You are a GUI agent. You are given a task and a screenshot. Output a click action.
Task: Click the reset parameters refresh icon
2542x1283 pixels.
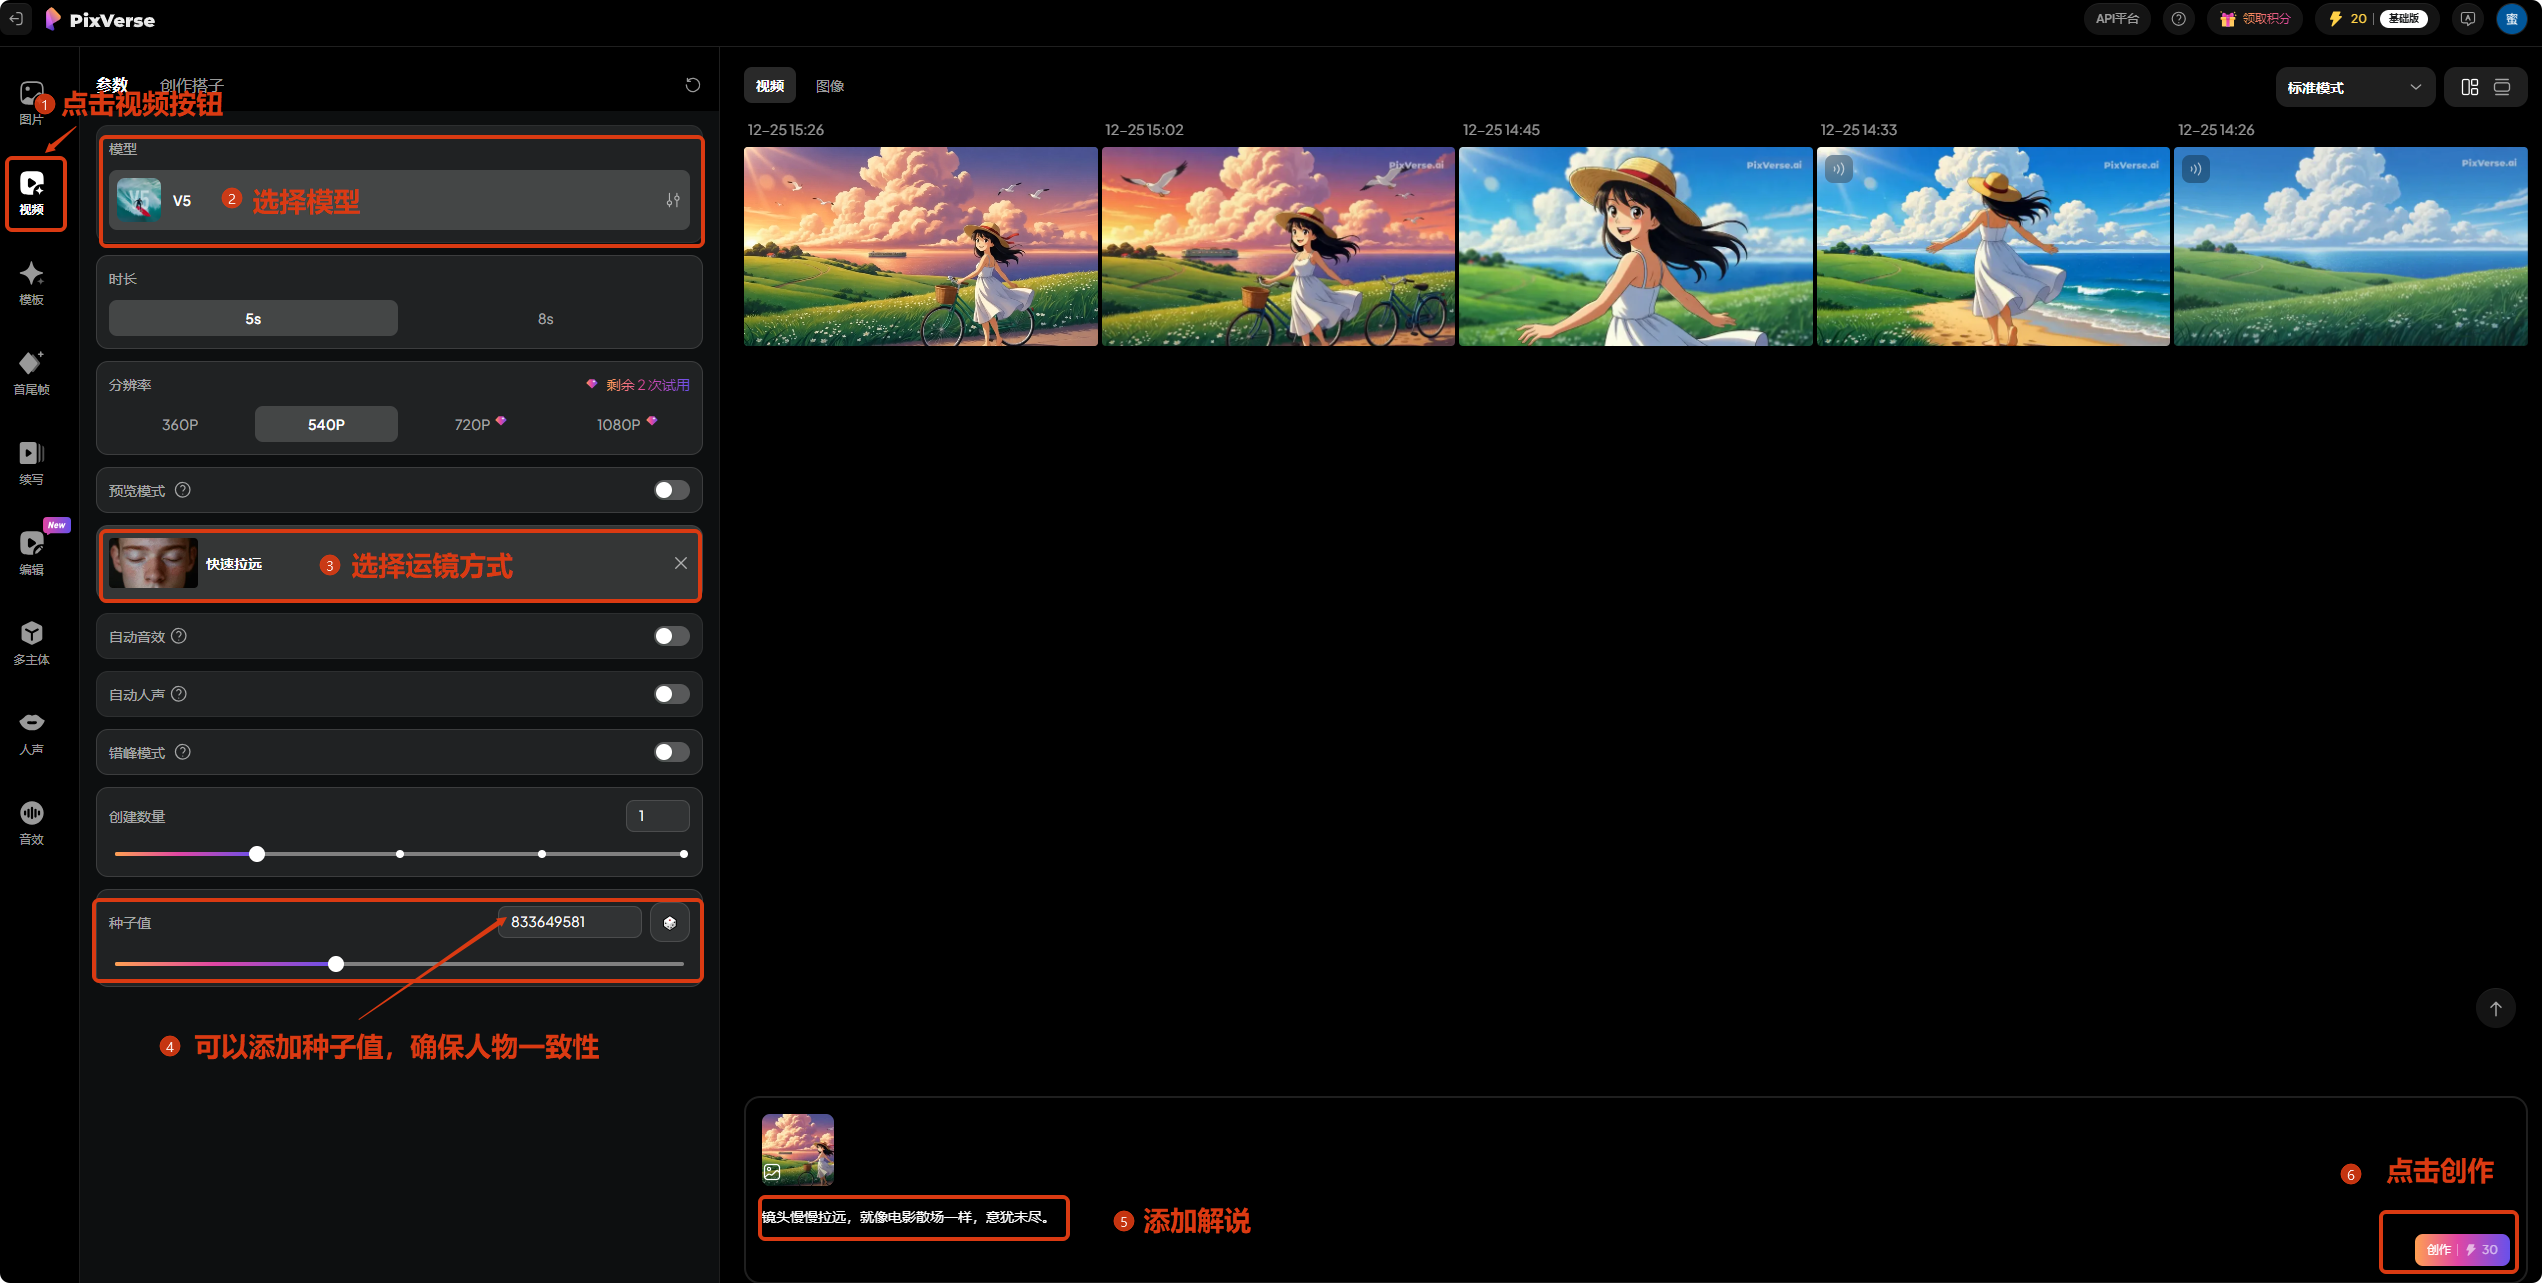(x=692, y=85)
